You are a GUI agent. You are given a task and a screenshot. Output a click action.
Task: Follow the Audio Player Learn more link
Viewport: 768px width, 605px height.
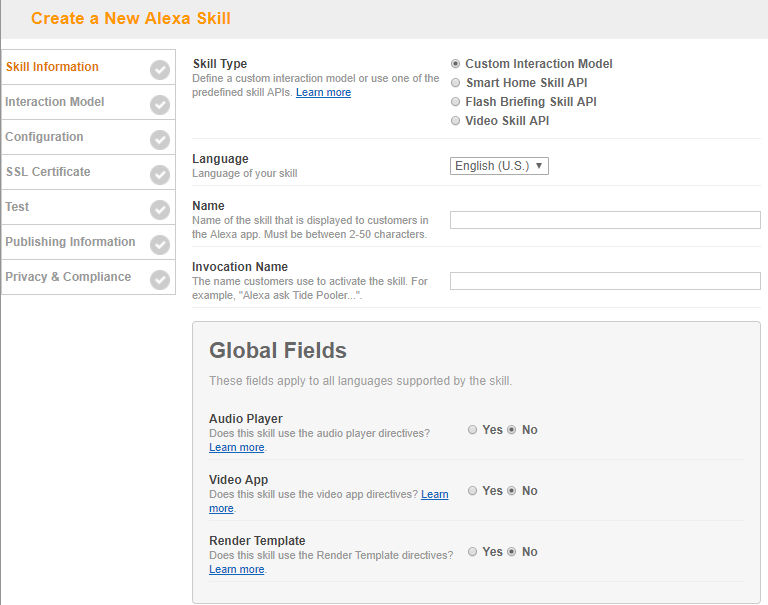pos(236,448)
